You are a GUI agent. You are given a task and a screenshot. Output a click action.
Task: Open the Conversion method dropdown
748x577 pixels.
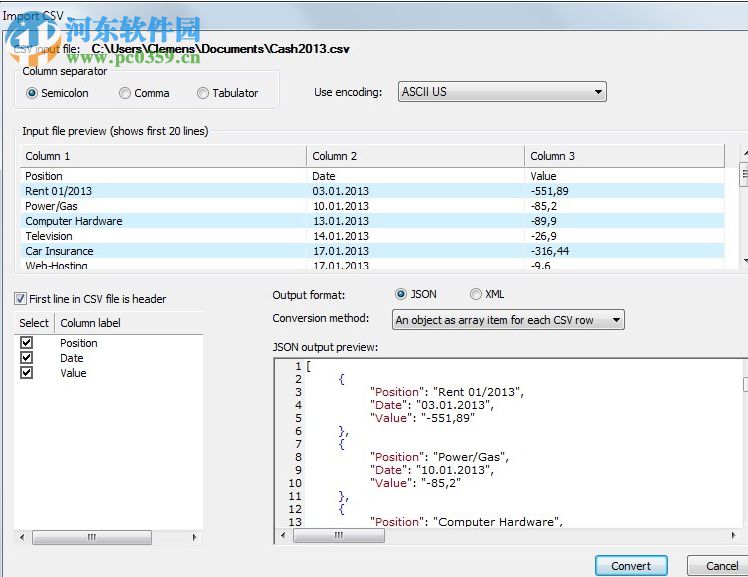[x=508, y=320]
